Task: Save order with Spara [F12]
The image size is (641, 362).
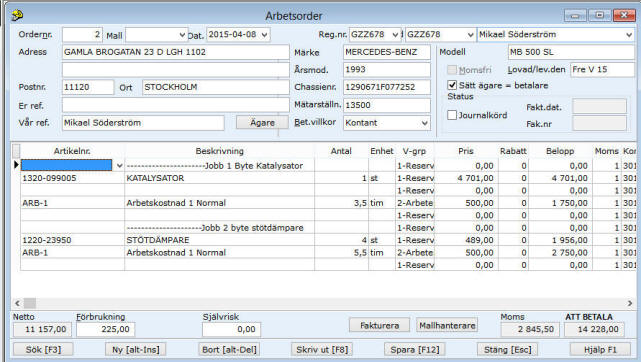Action: [x=415, y=350]
